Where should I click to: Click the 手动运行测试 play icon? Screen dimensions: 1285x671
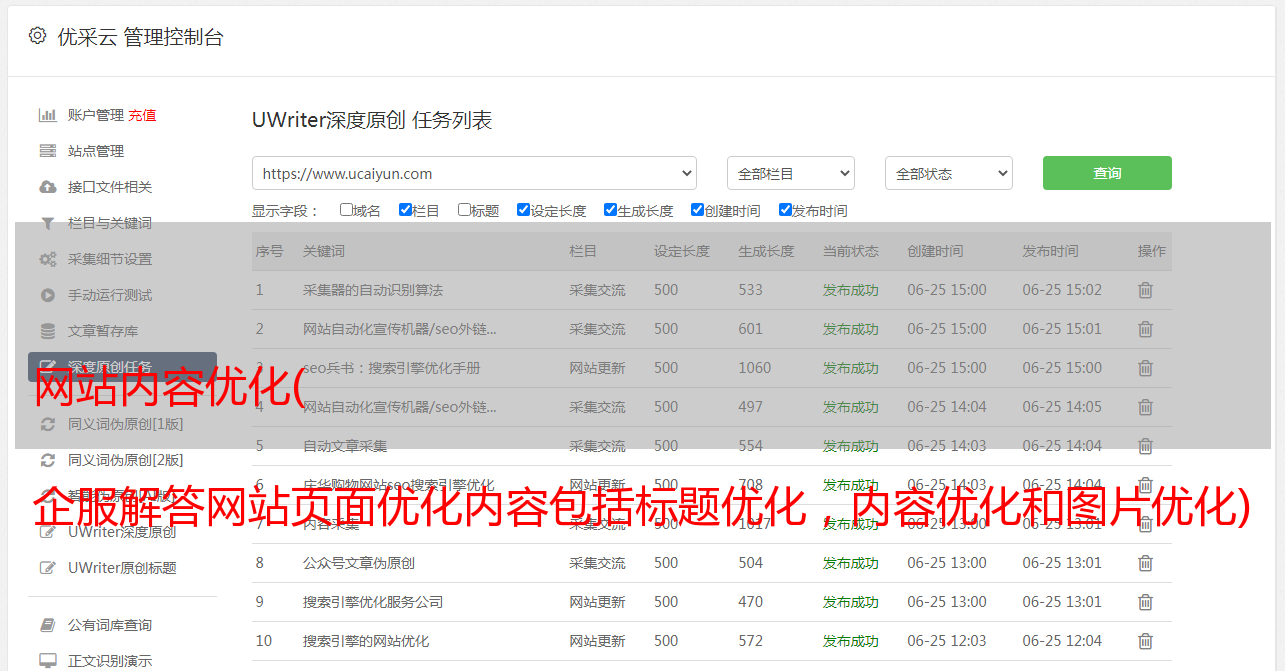click(47, 295)
